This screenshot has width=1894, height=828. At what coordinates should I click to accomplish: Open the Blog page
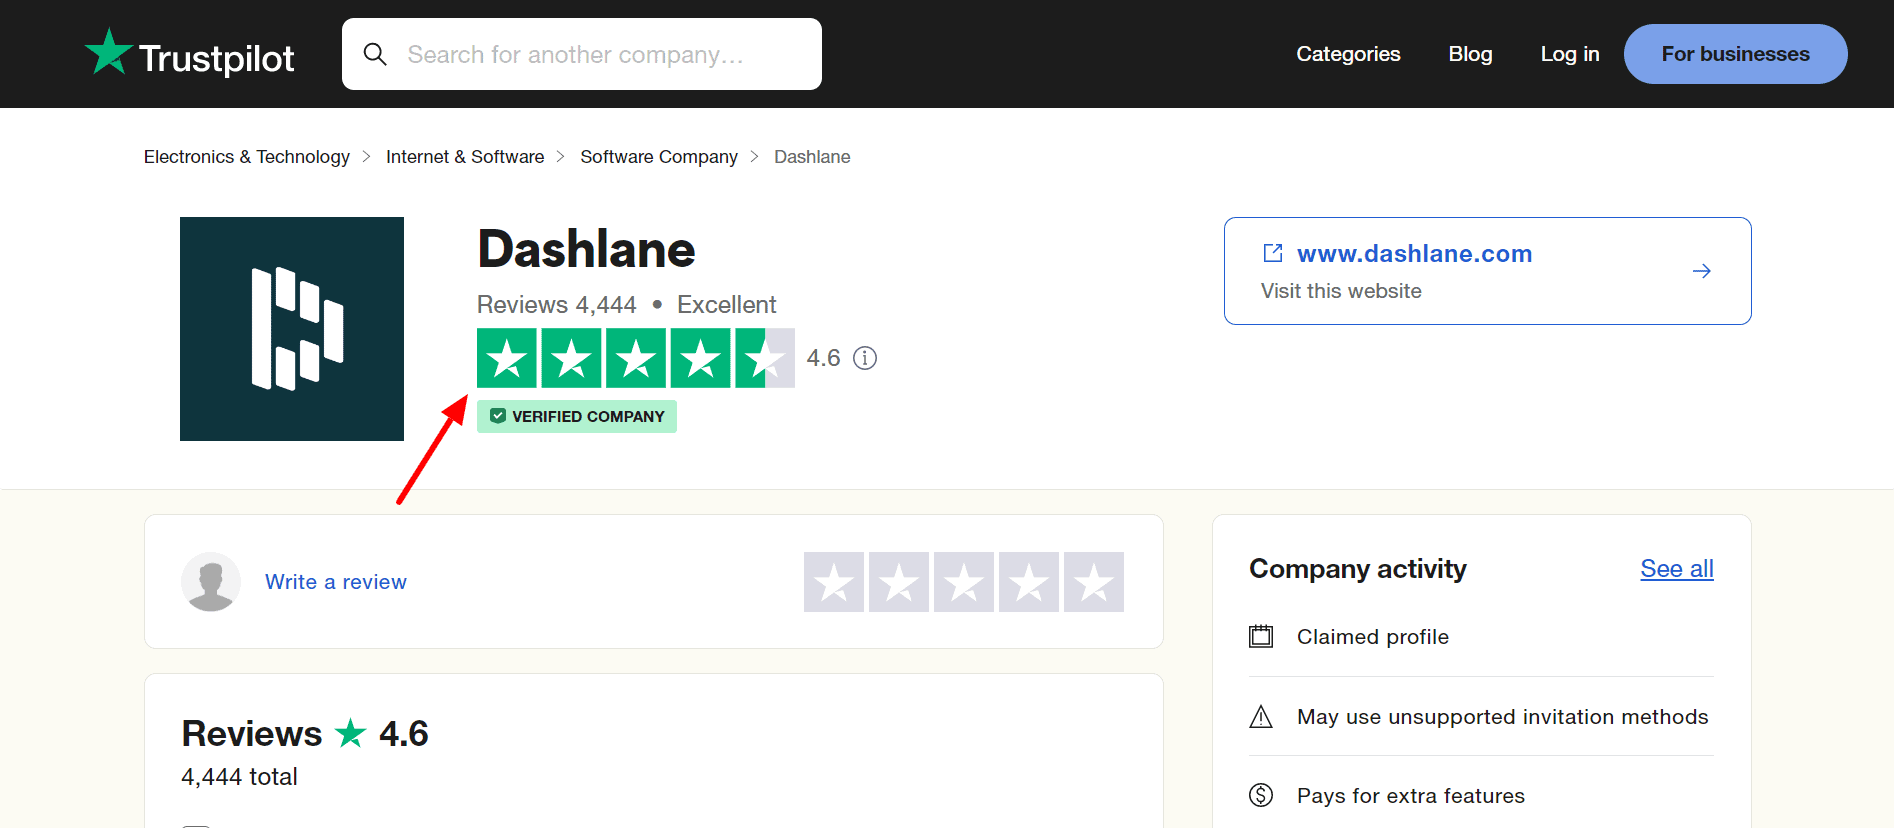pyautogui.click(x=1470, y=54)
